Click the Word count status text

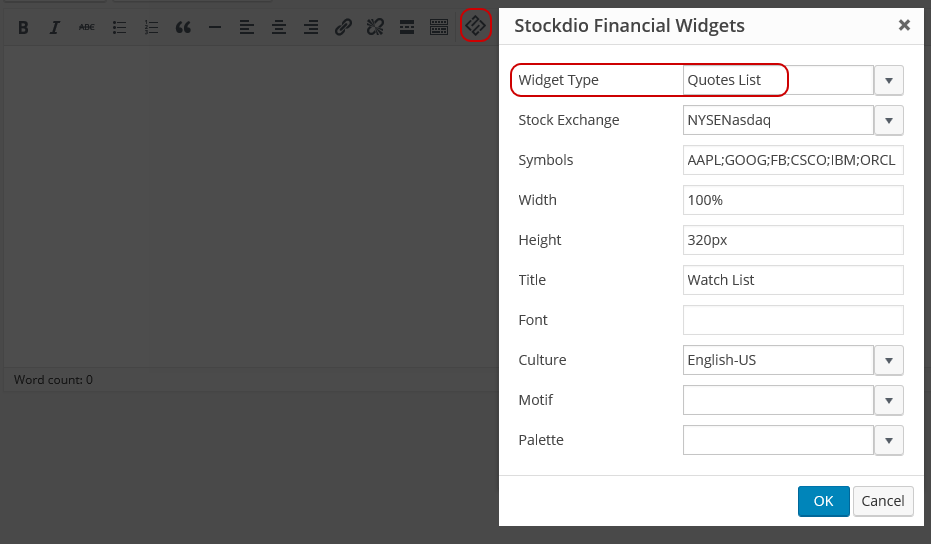[53, 380]
